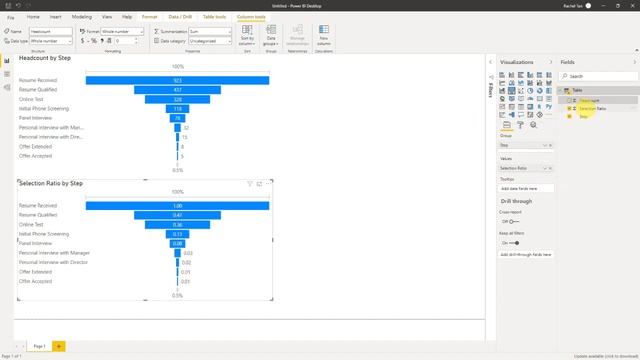640x360 pixels.
Task: Turn on the Cross-report toggle
Action: [513, 222]
